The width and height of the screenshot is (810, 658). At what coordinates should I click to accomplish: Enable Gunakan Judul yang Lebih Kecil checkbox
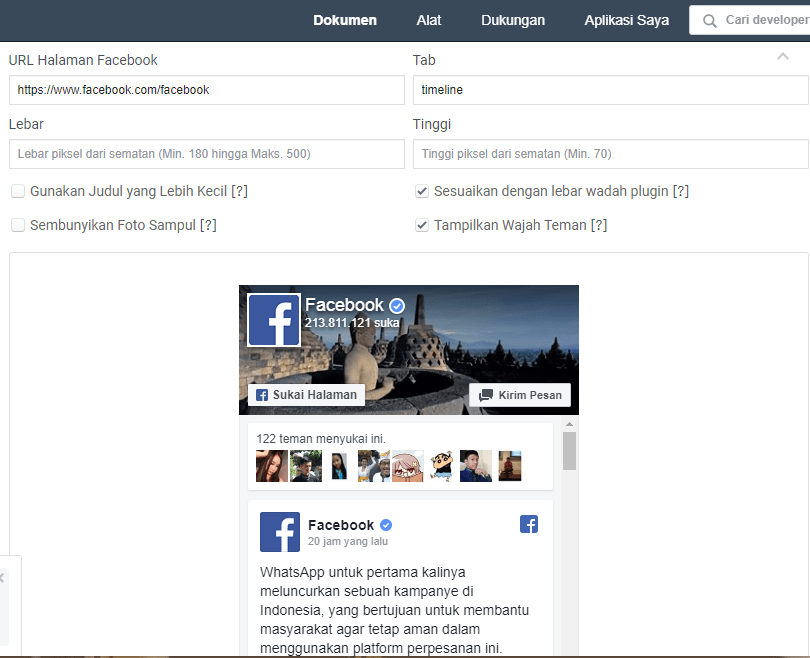pyautogui.click(x=18, y=191)
